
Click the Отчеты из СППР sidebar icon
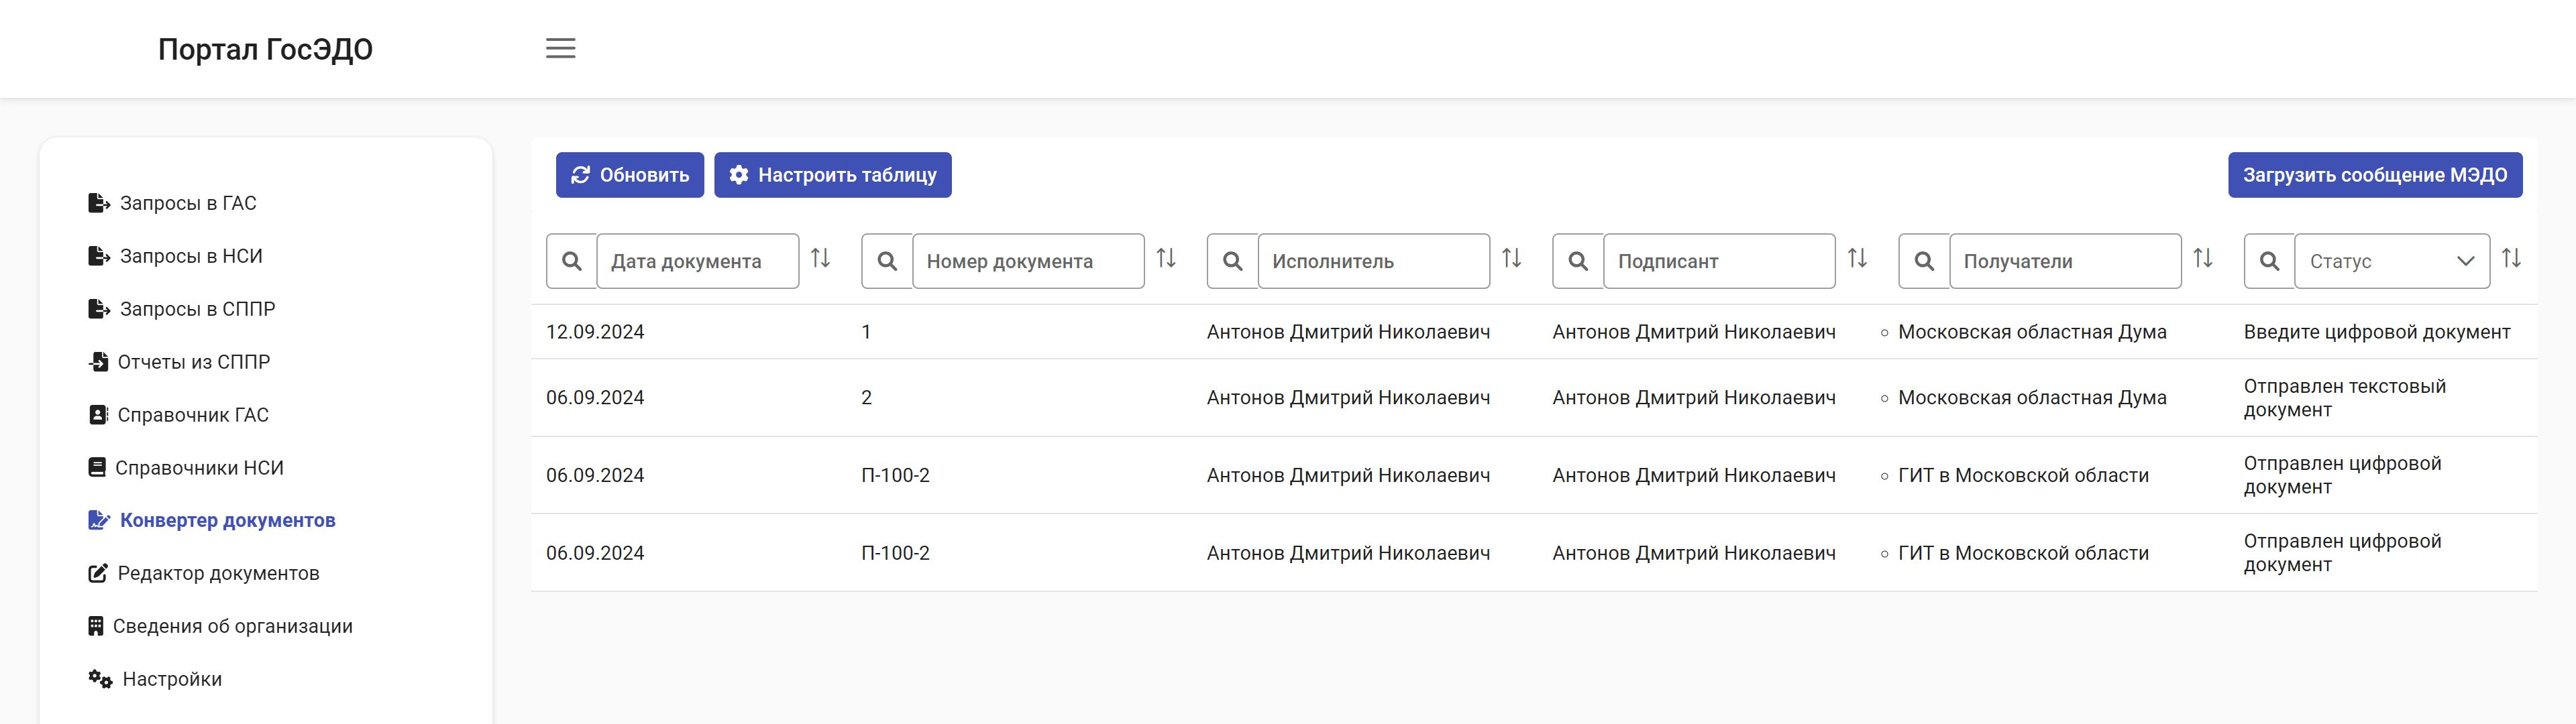coord(98,362)
